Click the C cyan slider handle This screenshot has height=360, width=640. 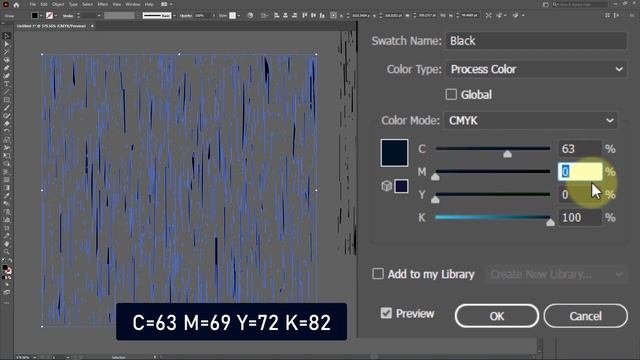[x=507, y=154]
